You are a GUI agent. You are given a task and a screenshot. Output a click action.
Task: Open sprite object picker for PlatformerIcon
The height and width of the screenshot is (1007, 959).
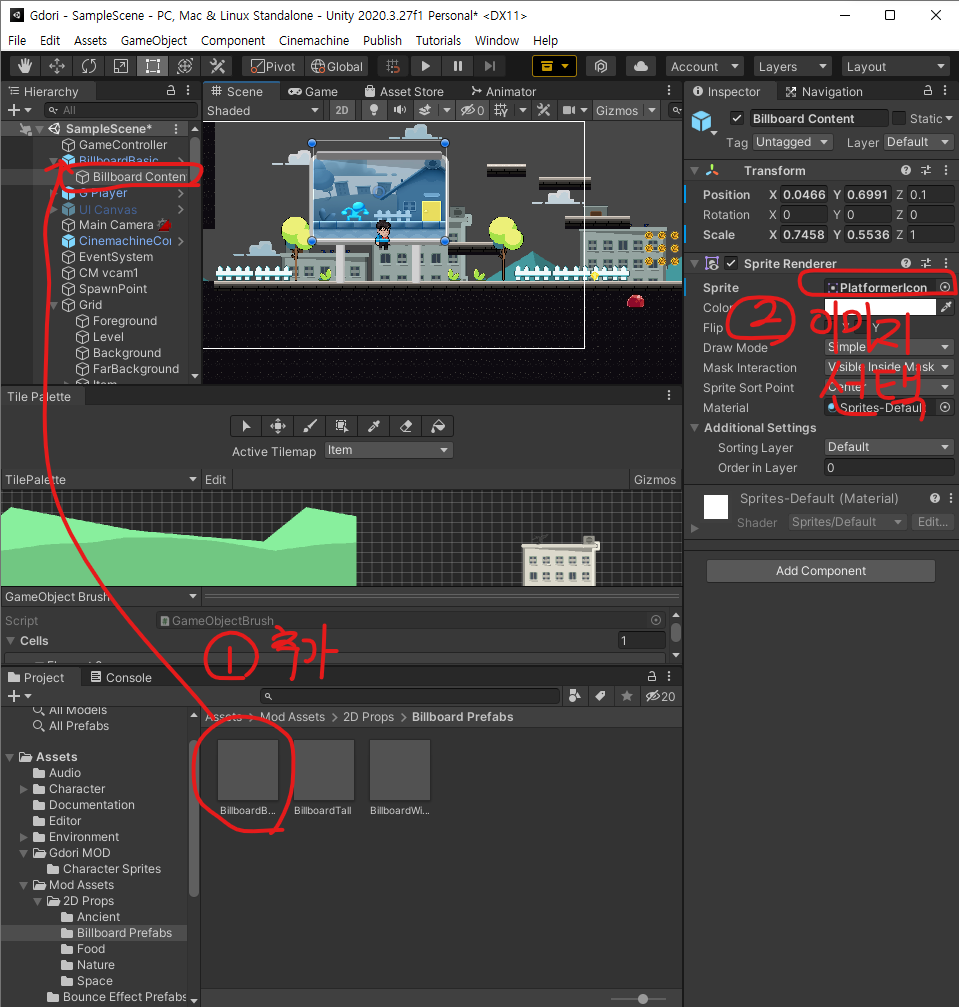[x=945, y=287]
